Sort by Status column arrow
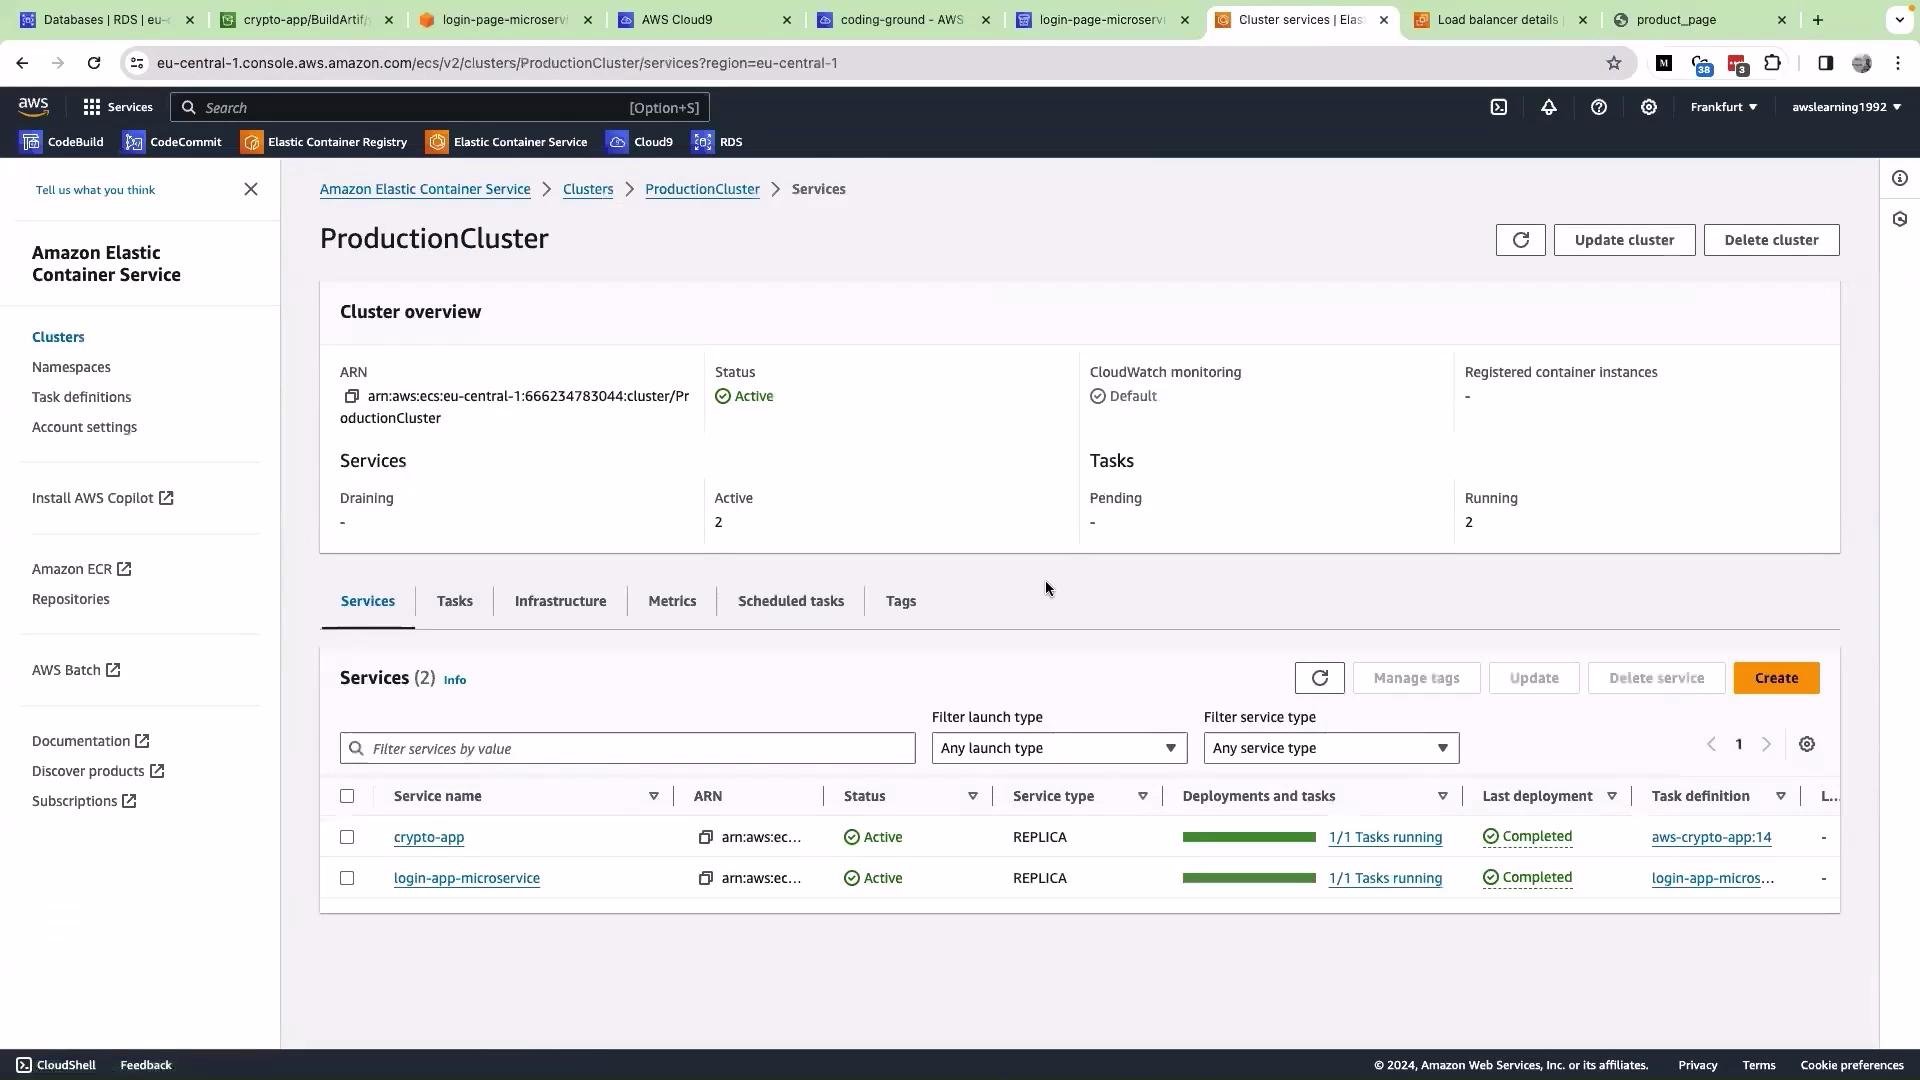1920x1080 pixels. [972, 797]
